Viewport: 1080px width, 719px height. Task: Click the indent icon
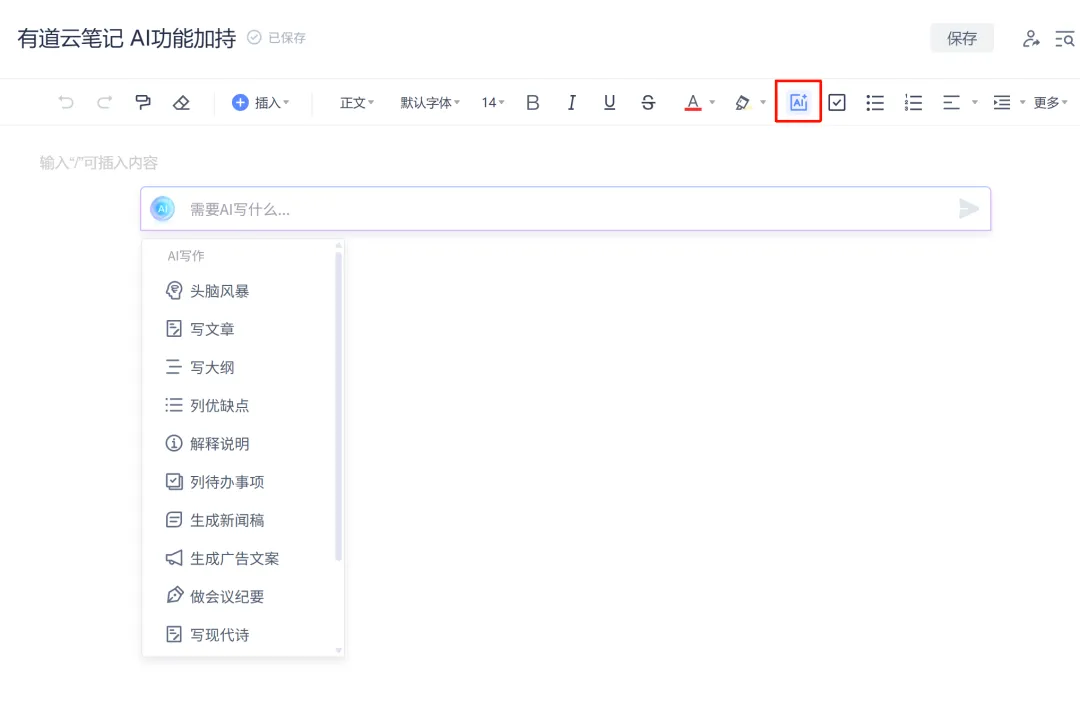click(x=1001, y=103)
